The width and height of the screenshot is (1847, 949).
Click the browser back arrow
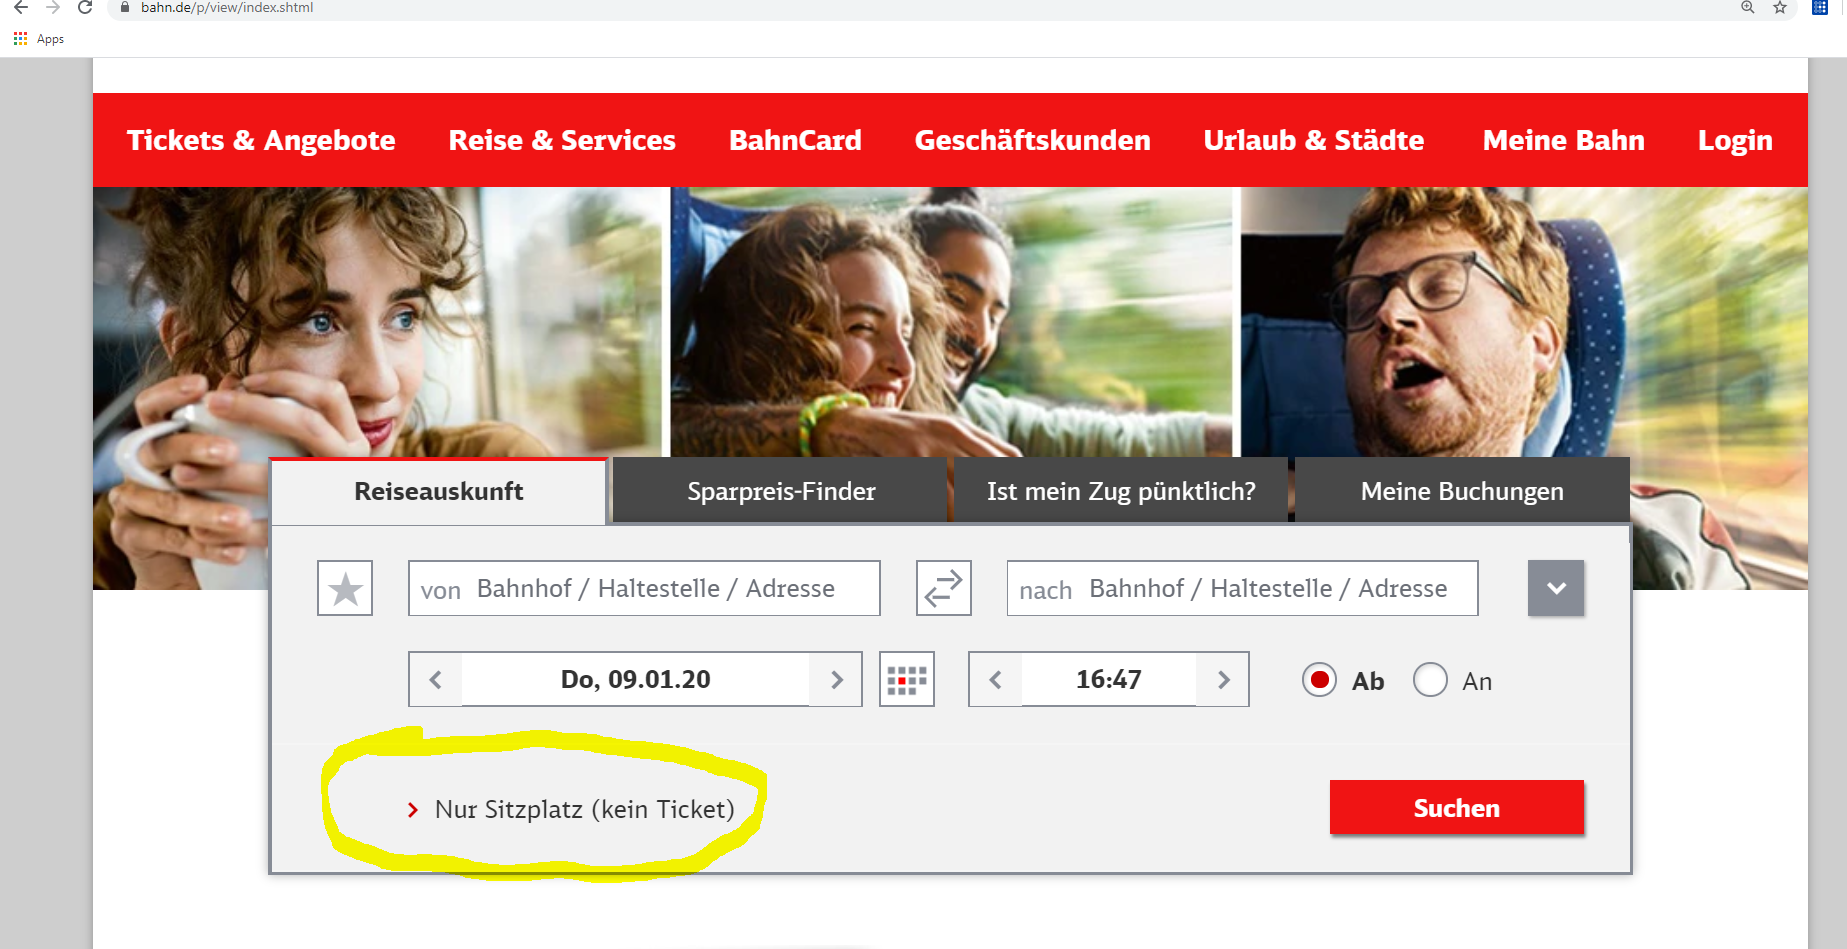click(x=21, y=8)
